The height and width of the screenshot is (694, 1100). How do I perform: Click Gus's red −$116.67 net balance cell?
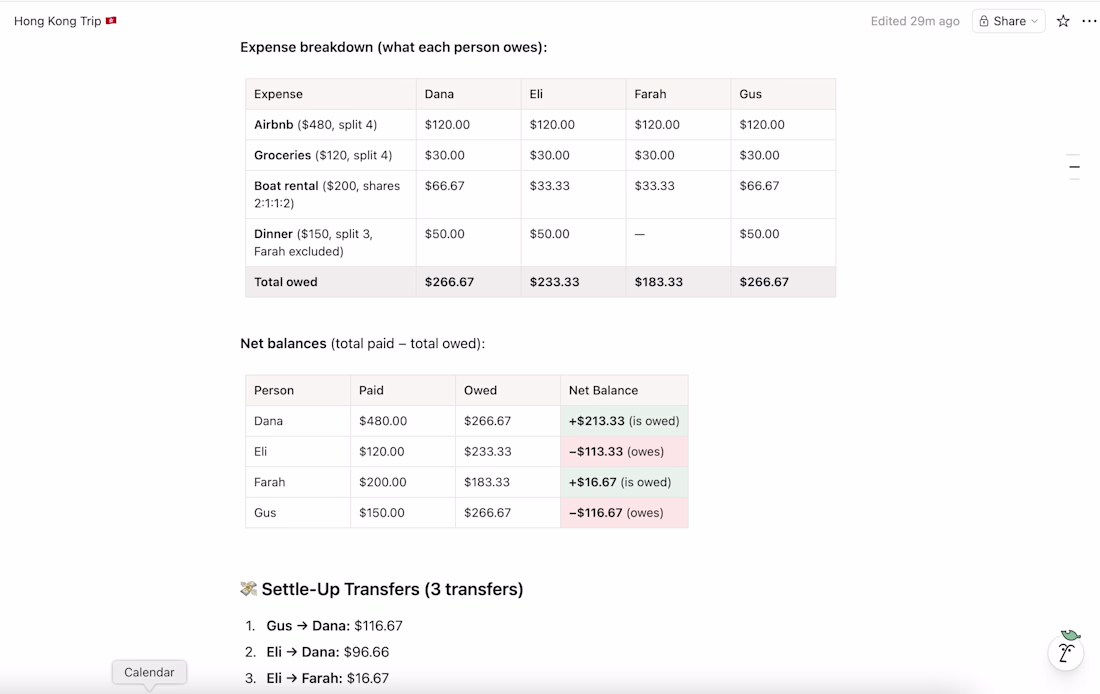coord(623,513)
